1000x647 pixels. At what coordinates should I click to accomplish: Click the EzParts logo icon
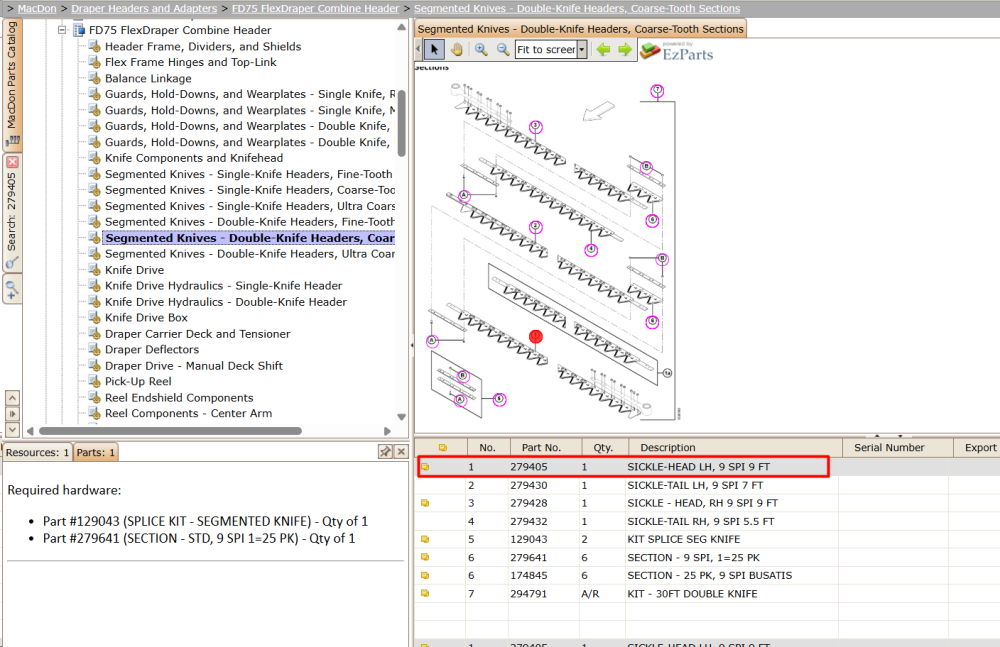coord(649,50)
